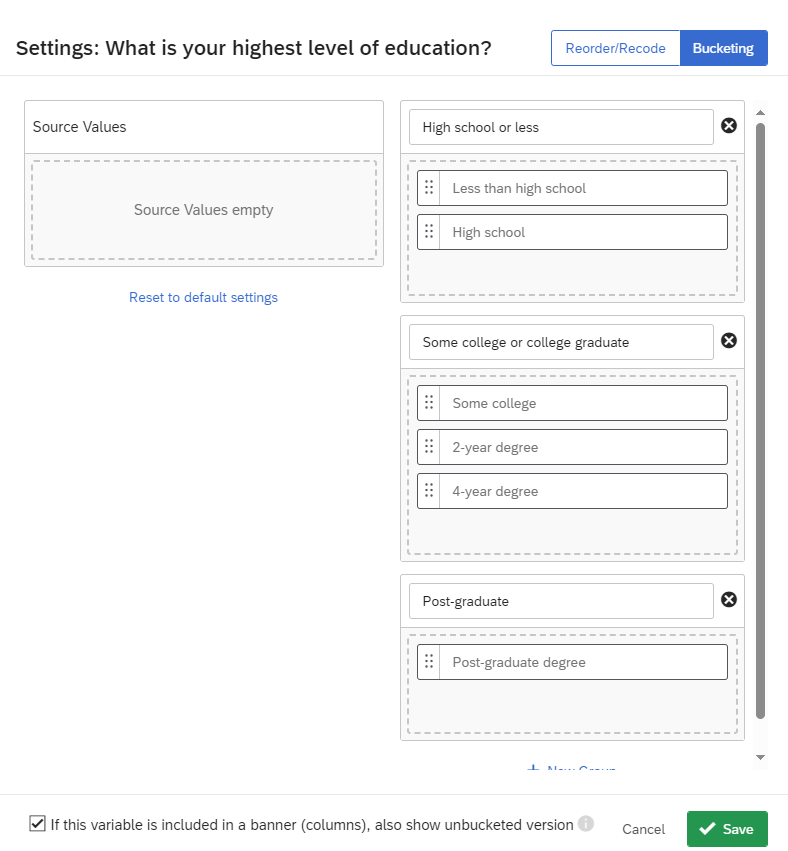Screen dimensions: 788x851
Task: Switch to the Reorder/Recode tab
Action: point(615,48)
